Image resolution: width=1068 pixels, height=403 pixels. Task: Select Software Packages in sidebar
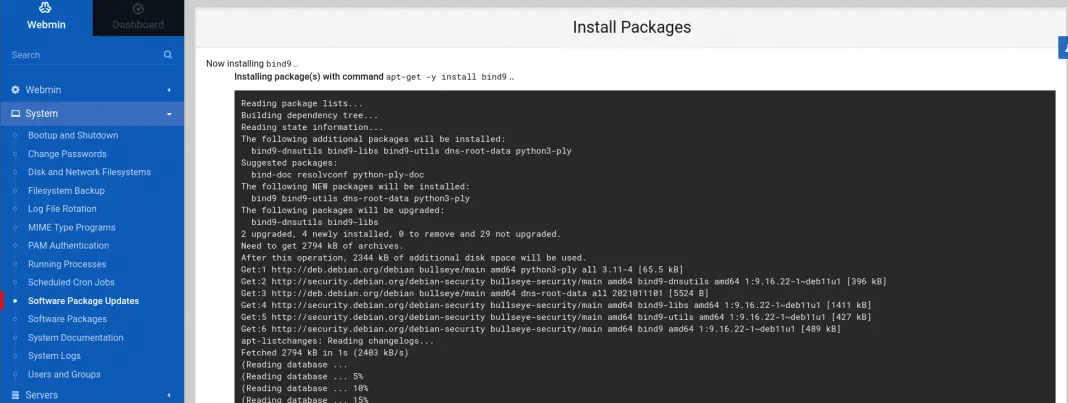[x=67, y=319]
